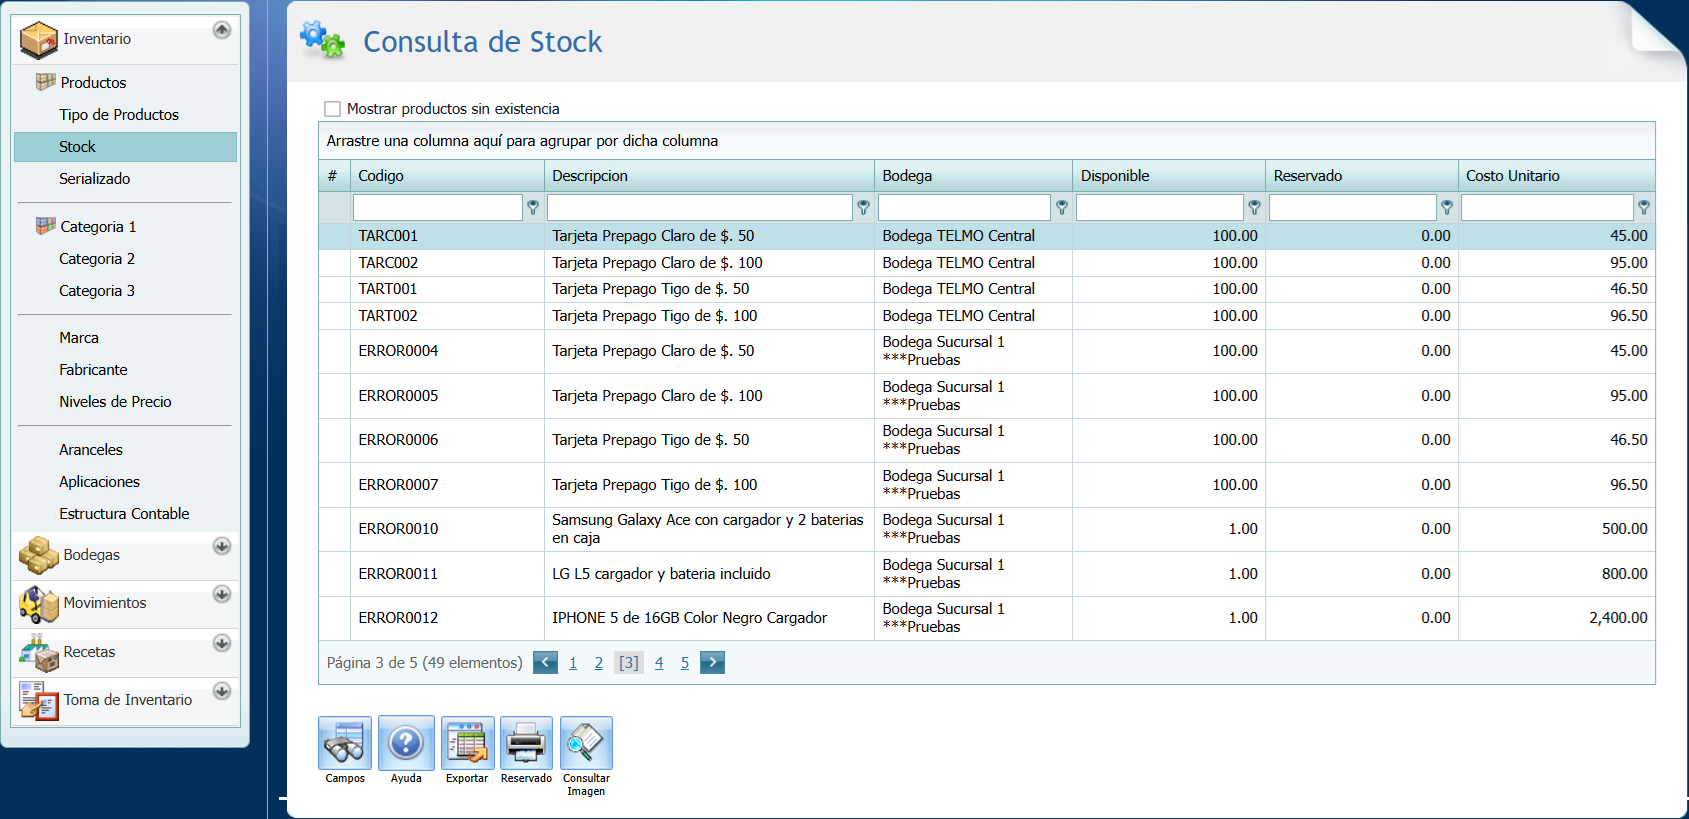Select the ERROR0010 row code
The image size is (1689, 819).
(x=398, y=529)
